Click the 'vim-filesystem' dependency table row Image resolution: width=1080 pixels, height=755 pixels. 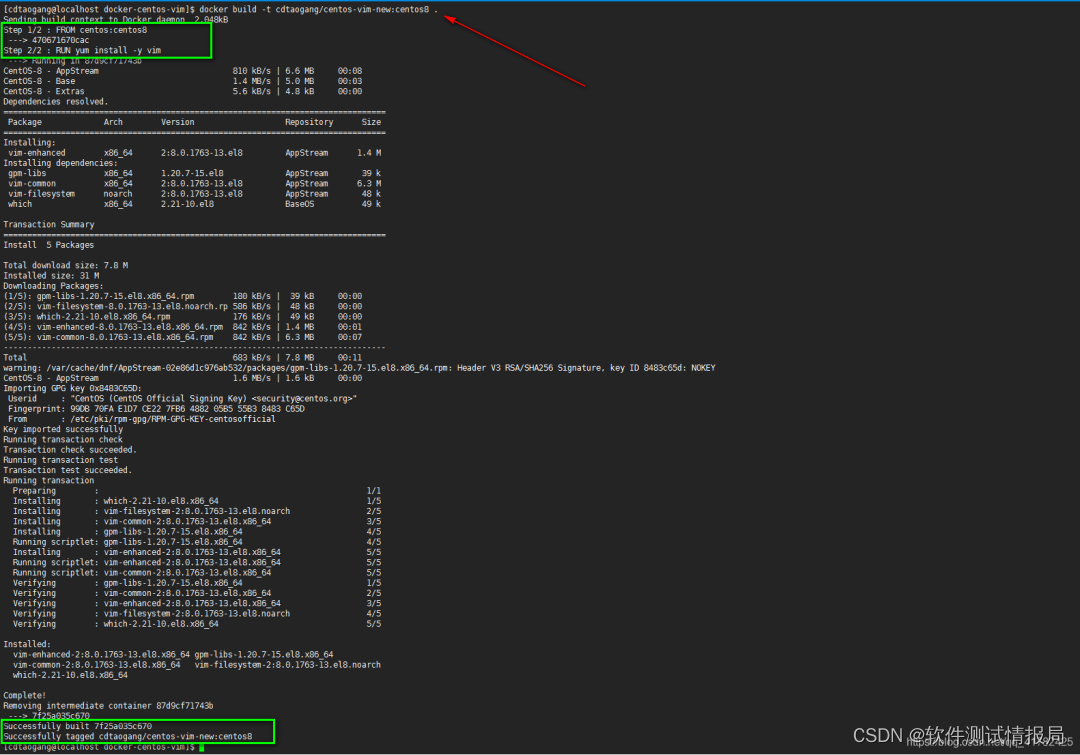(194, 194)
